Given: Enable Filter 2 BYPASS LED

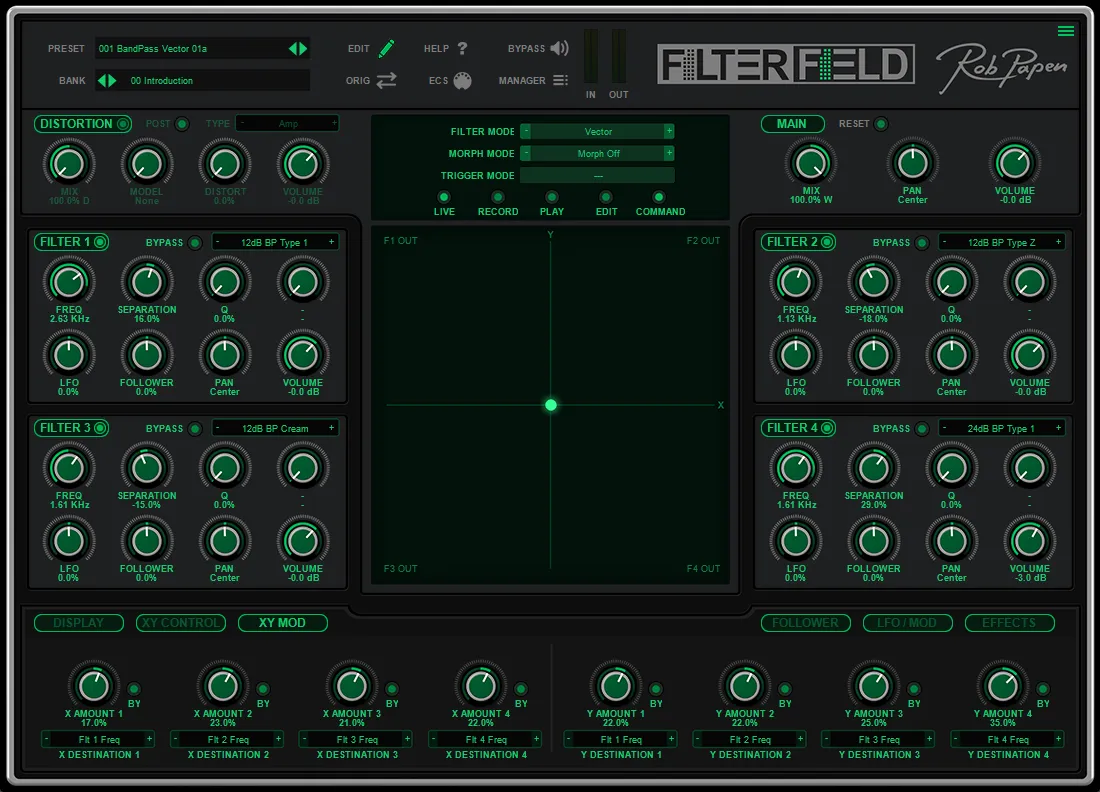Looking at the screenshot, I should coord(922,243).
